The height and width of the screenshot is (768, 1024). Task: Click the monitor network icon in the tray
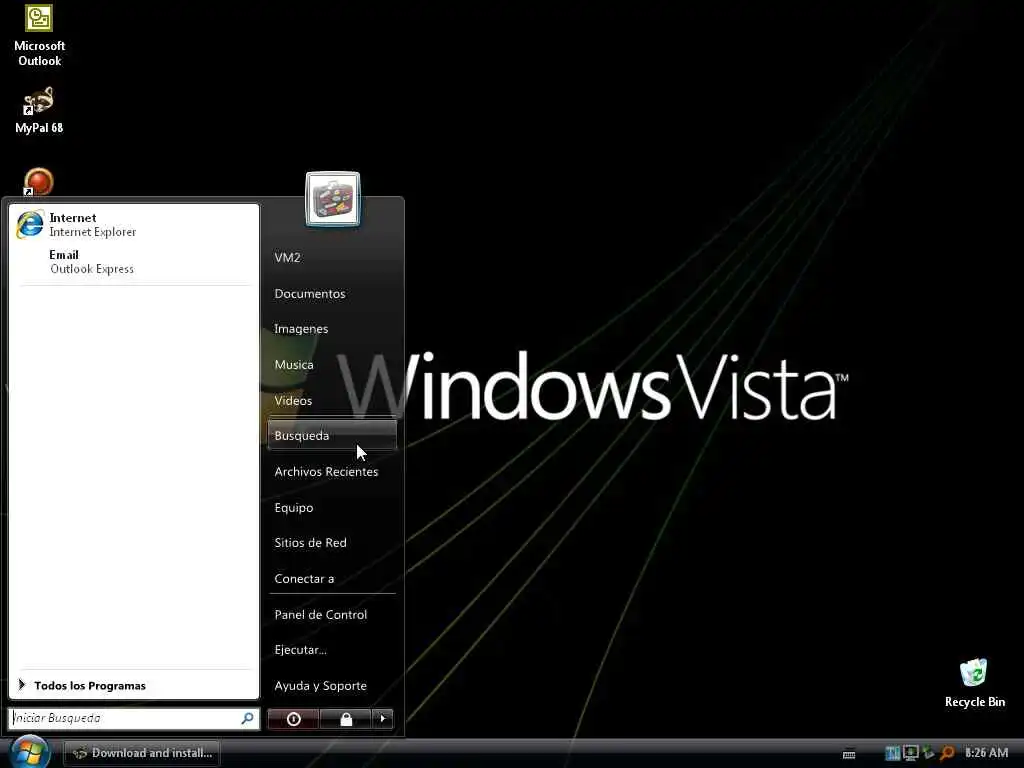coord(910,753)
